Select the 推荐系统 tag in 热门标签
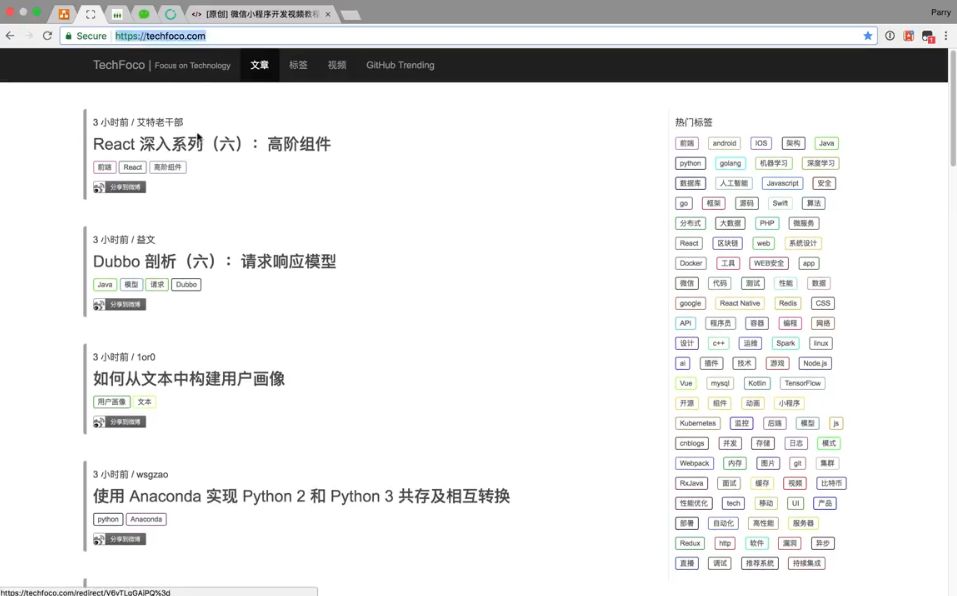 (760, 564)
